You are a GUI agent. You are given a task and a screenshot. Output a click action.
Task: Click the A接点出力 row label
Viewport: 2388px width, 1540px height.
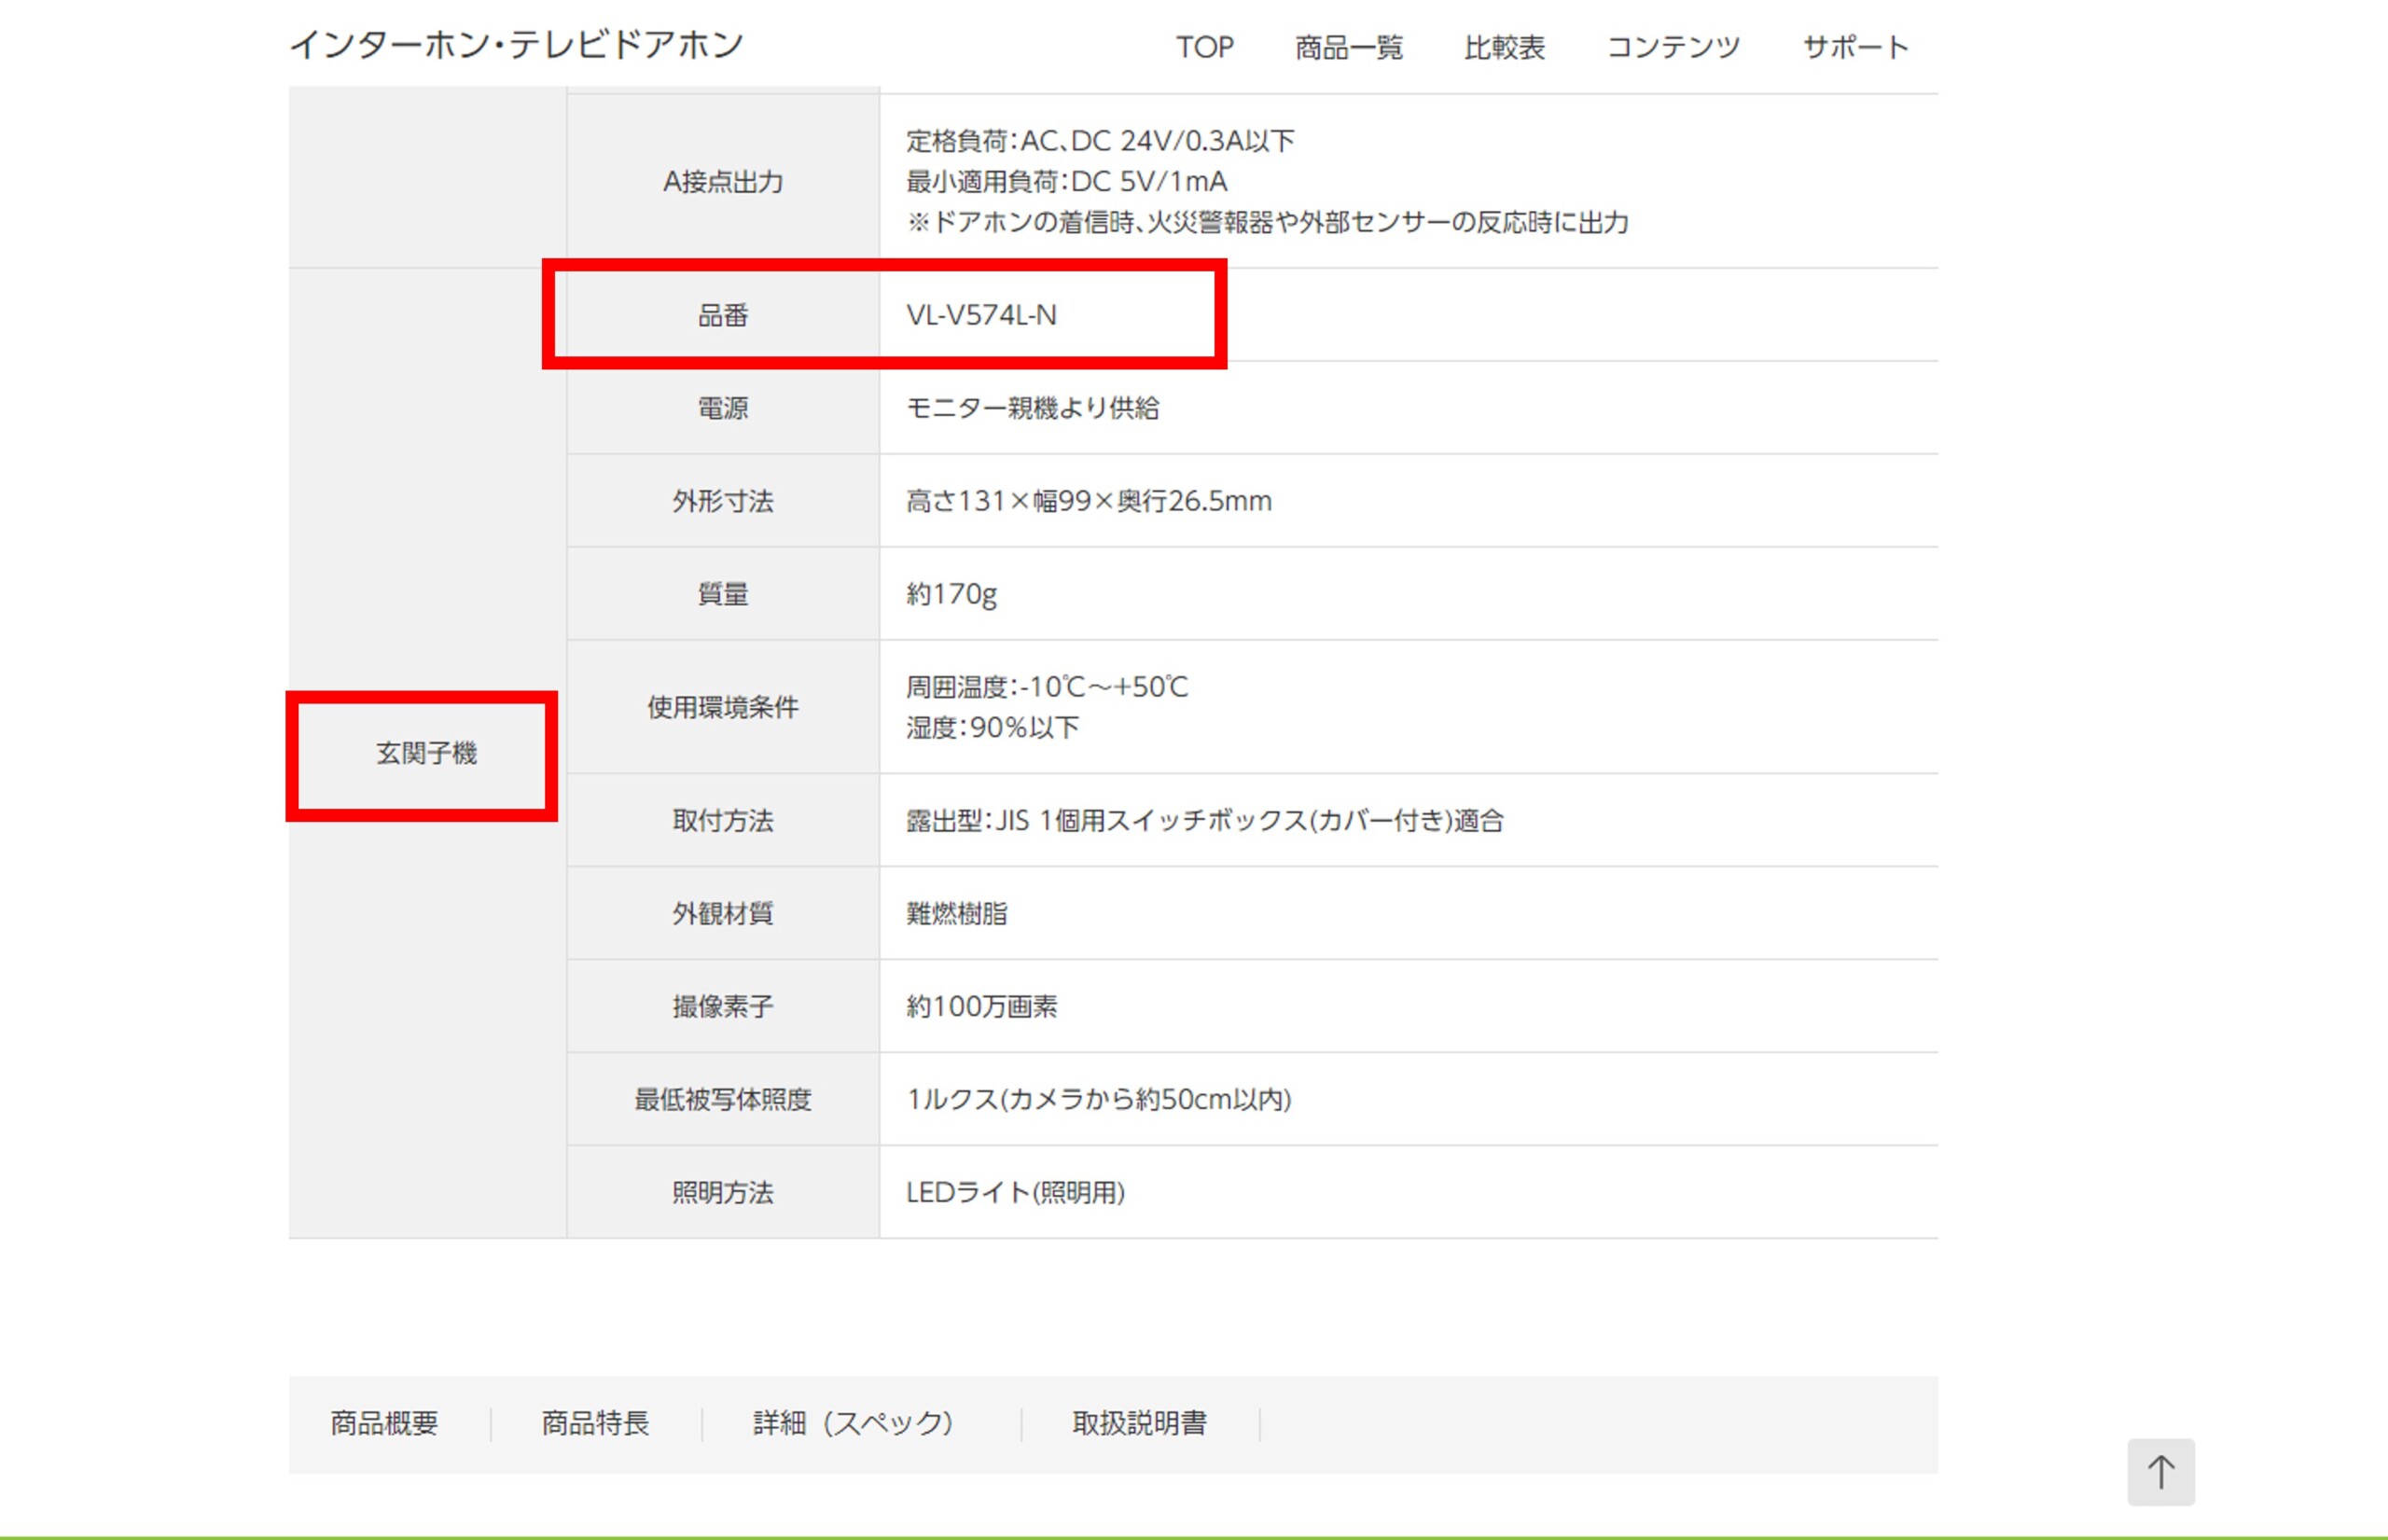coord(723,181)
